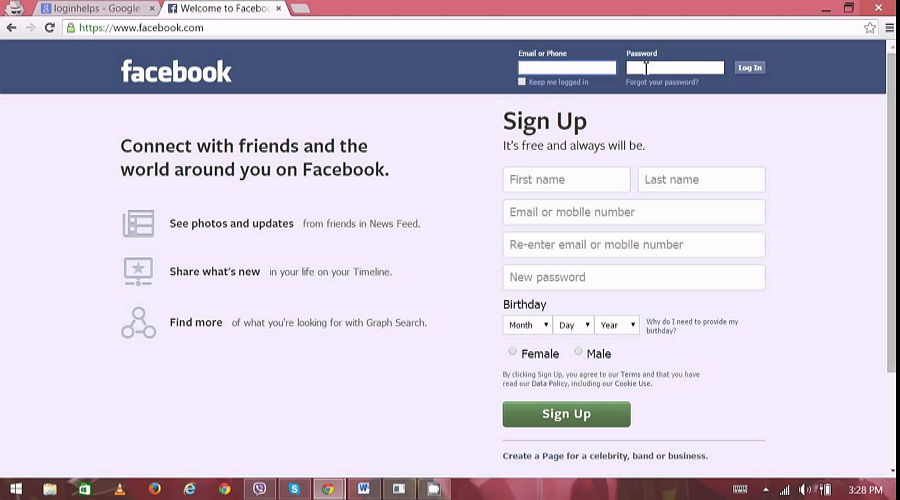Open VLC media player from the taskbar
Screen dimensions: 900x500
(119, 489)
